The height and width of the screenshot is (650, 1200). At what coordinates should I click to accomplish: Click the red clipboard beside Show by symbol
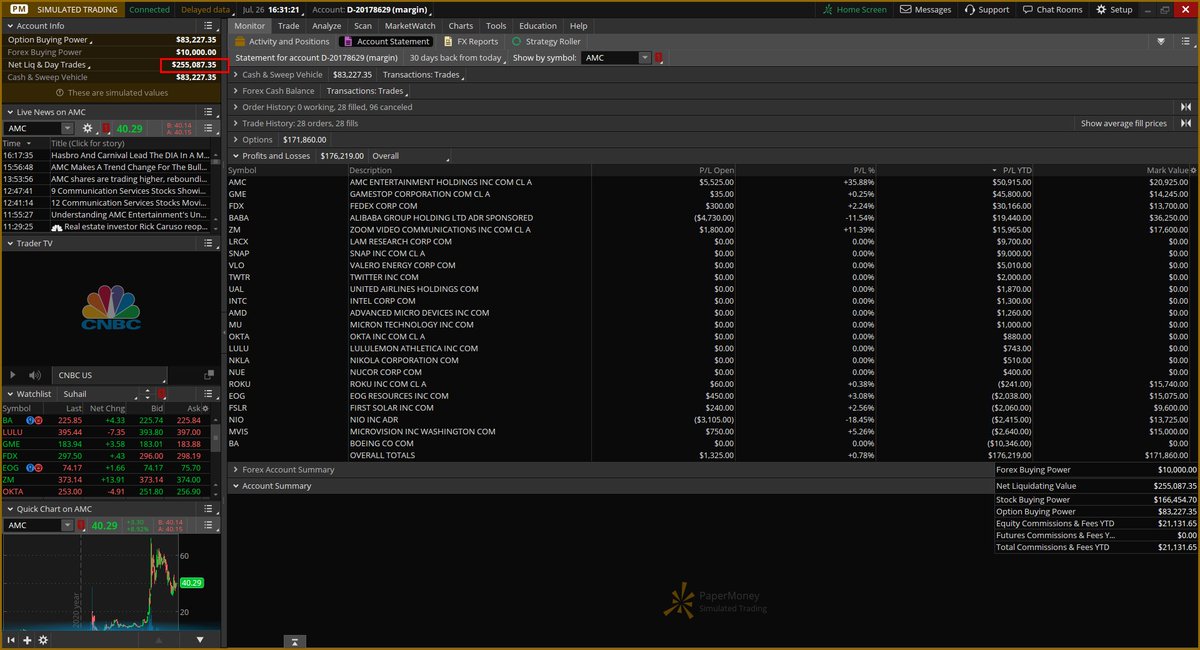pos(658,58)
